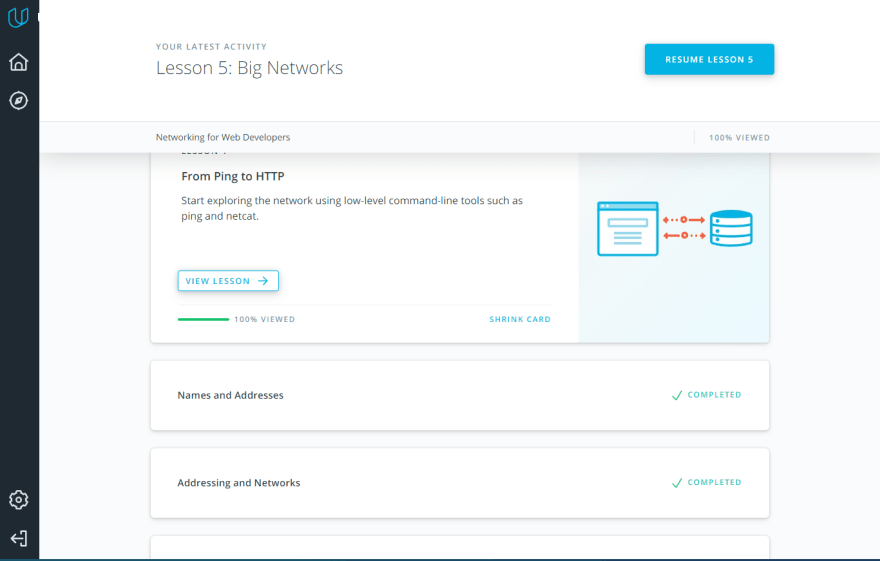Expand the Addressing and Networks lesson card
The width and height of the screenshot is (880, 561).
pos(460,483)
